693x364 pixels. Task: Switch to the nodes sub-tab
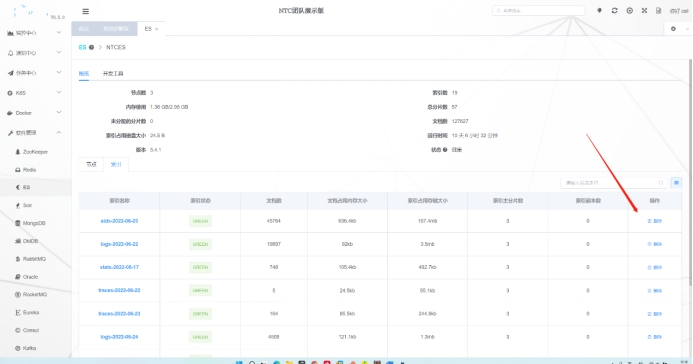91,164
